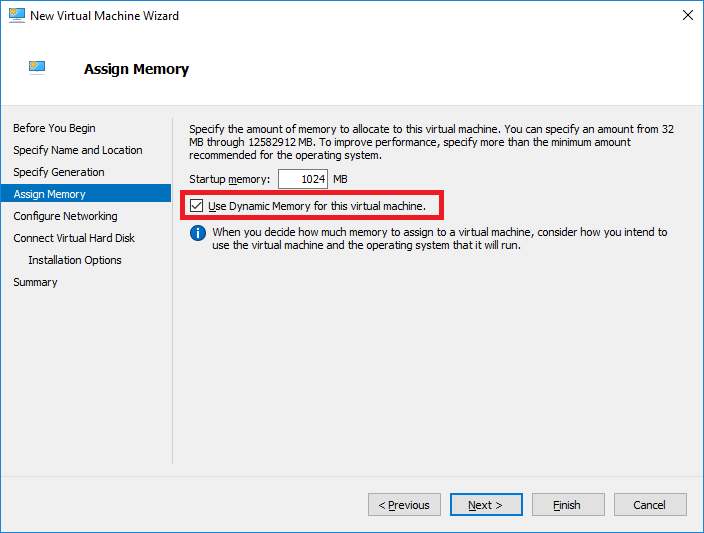The image size is (704, 533).
Task: Cancel the New Virtual Machine Wizard
Action: tap(650, 505)
